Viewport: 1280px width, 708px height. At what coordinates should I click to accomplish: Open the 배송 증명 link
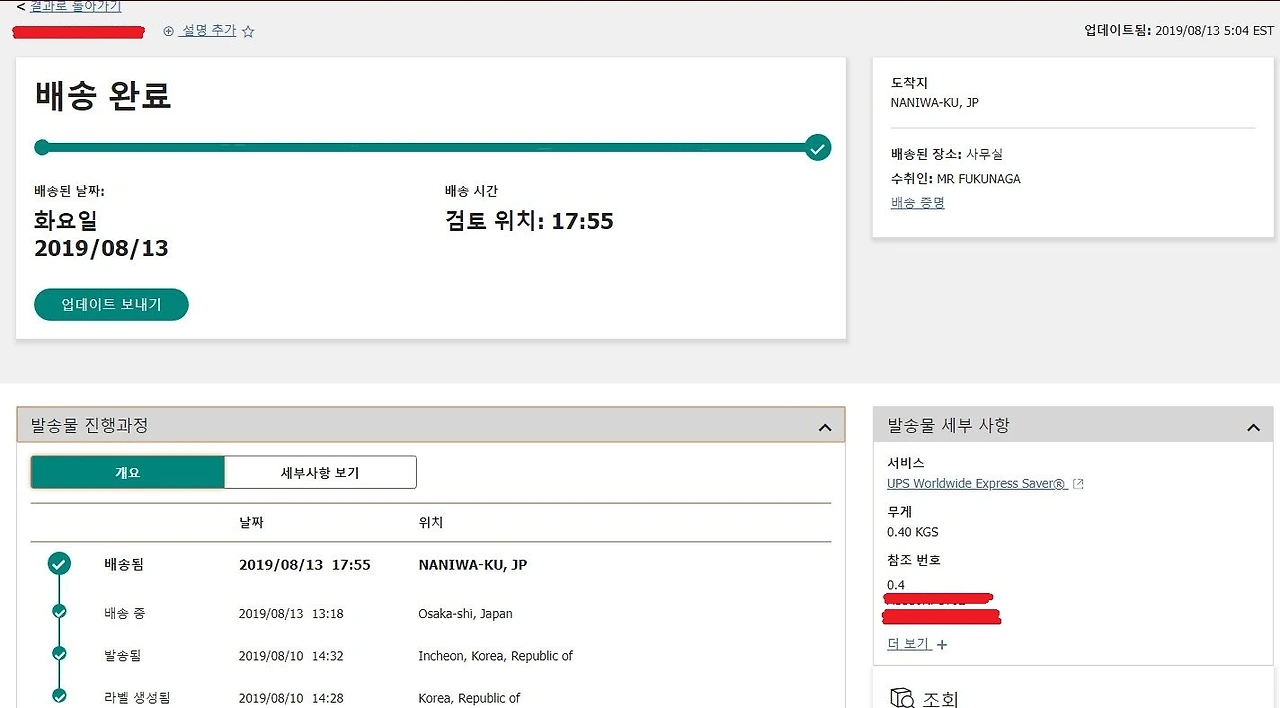tap(917, 202)
